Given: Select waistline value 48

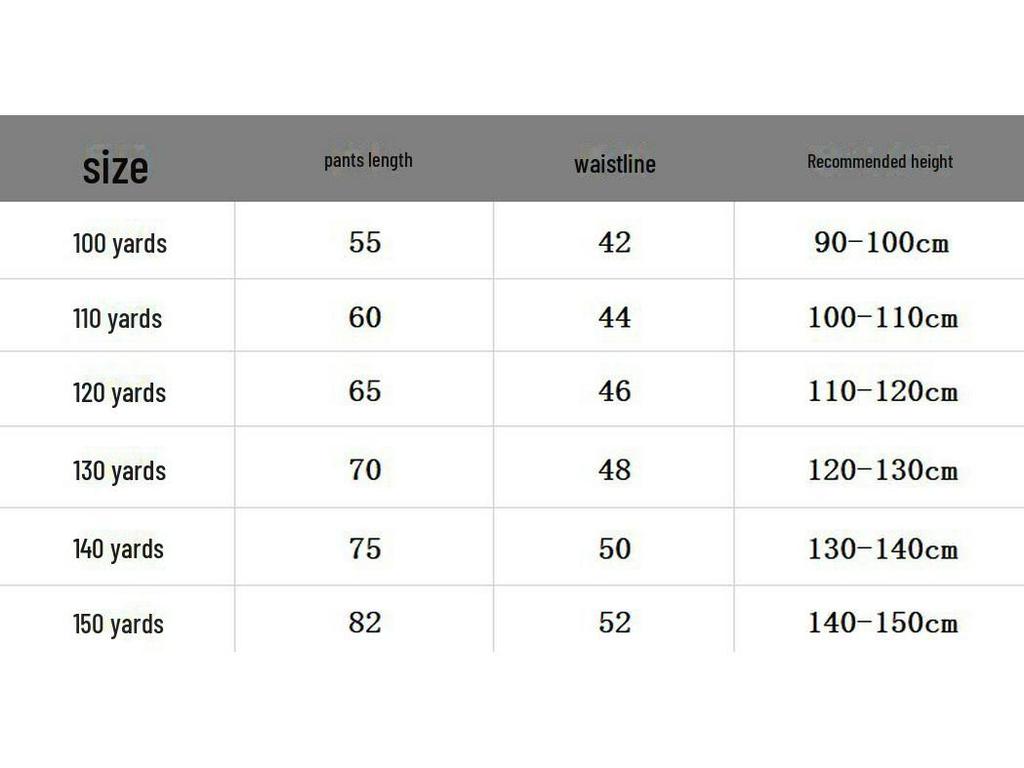Looking at the screenshot, I should coord(614,469).
